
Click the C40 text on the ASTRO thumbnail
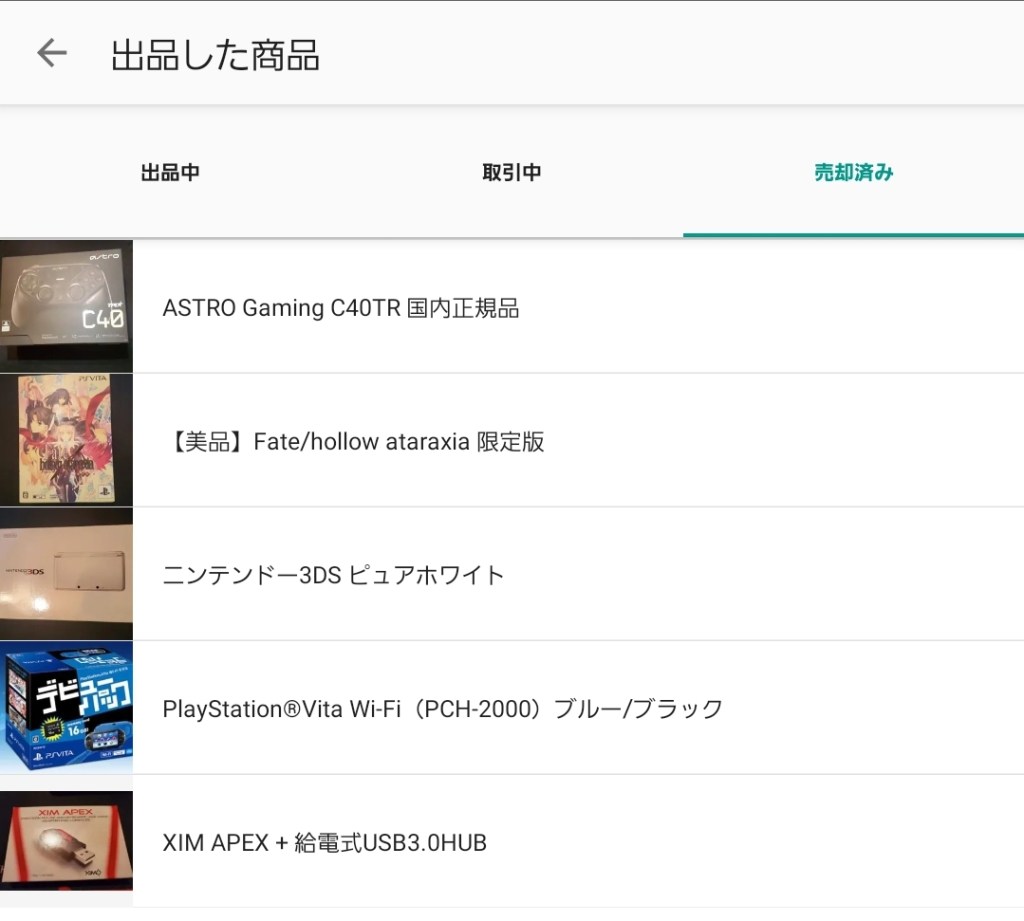click(102, 320)
